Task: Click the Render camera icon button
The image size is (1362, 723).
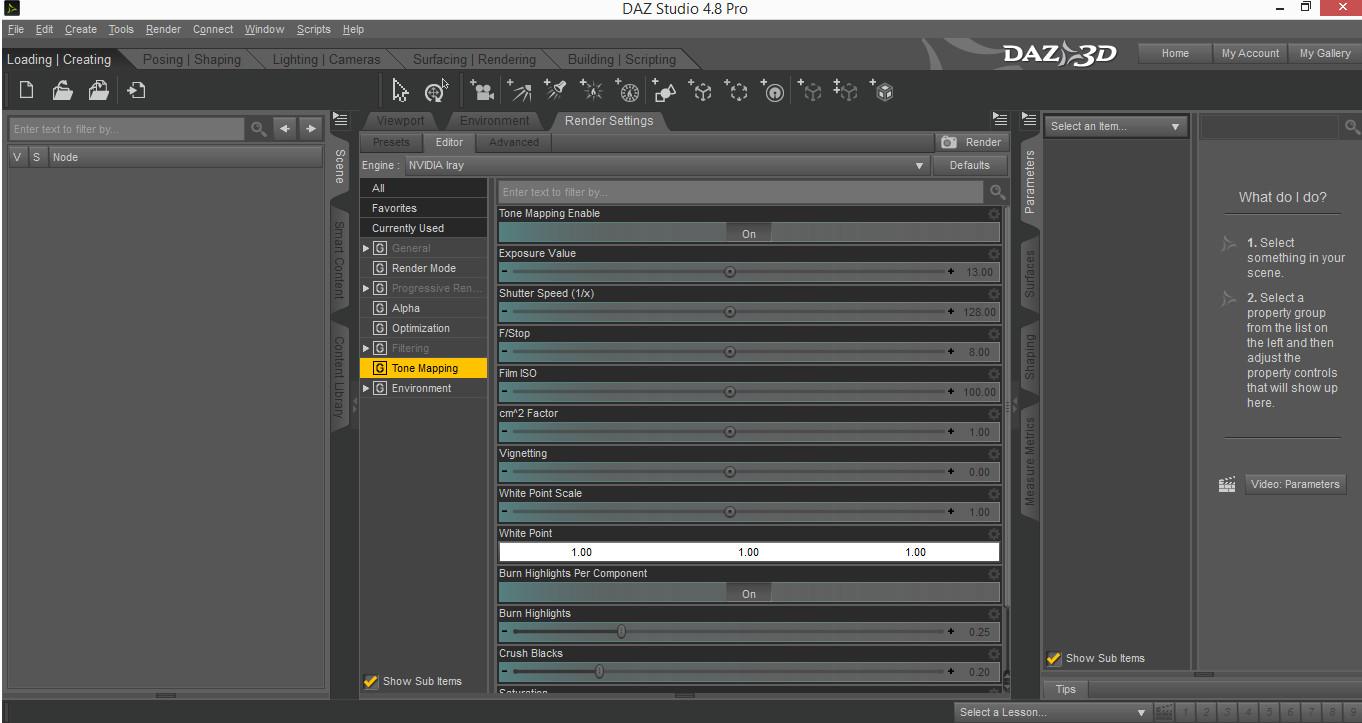Action: click(x=970, y=142)
